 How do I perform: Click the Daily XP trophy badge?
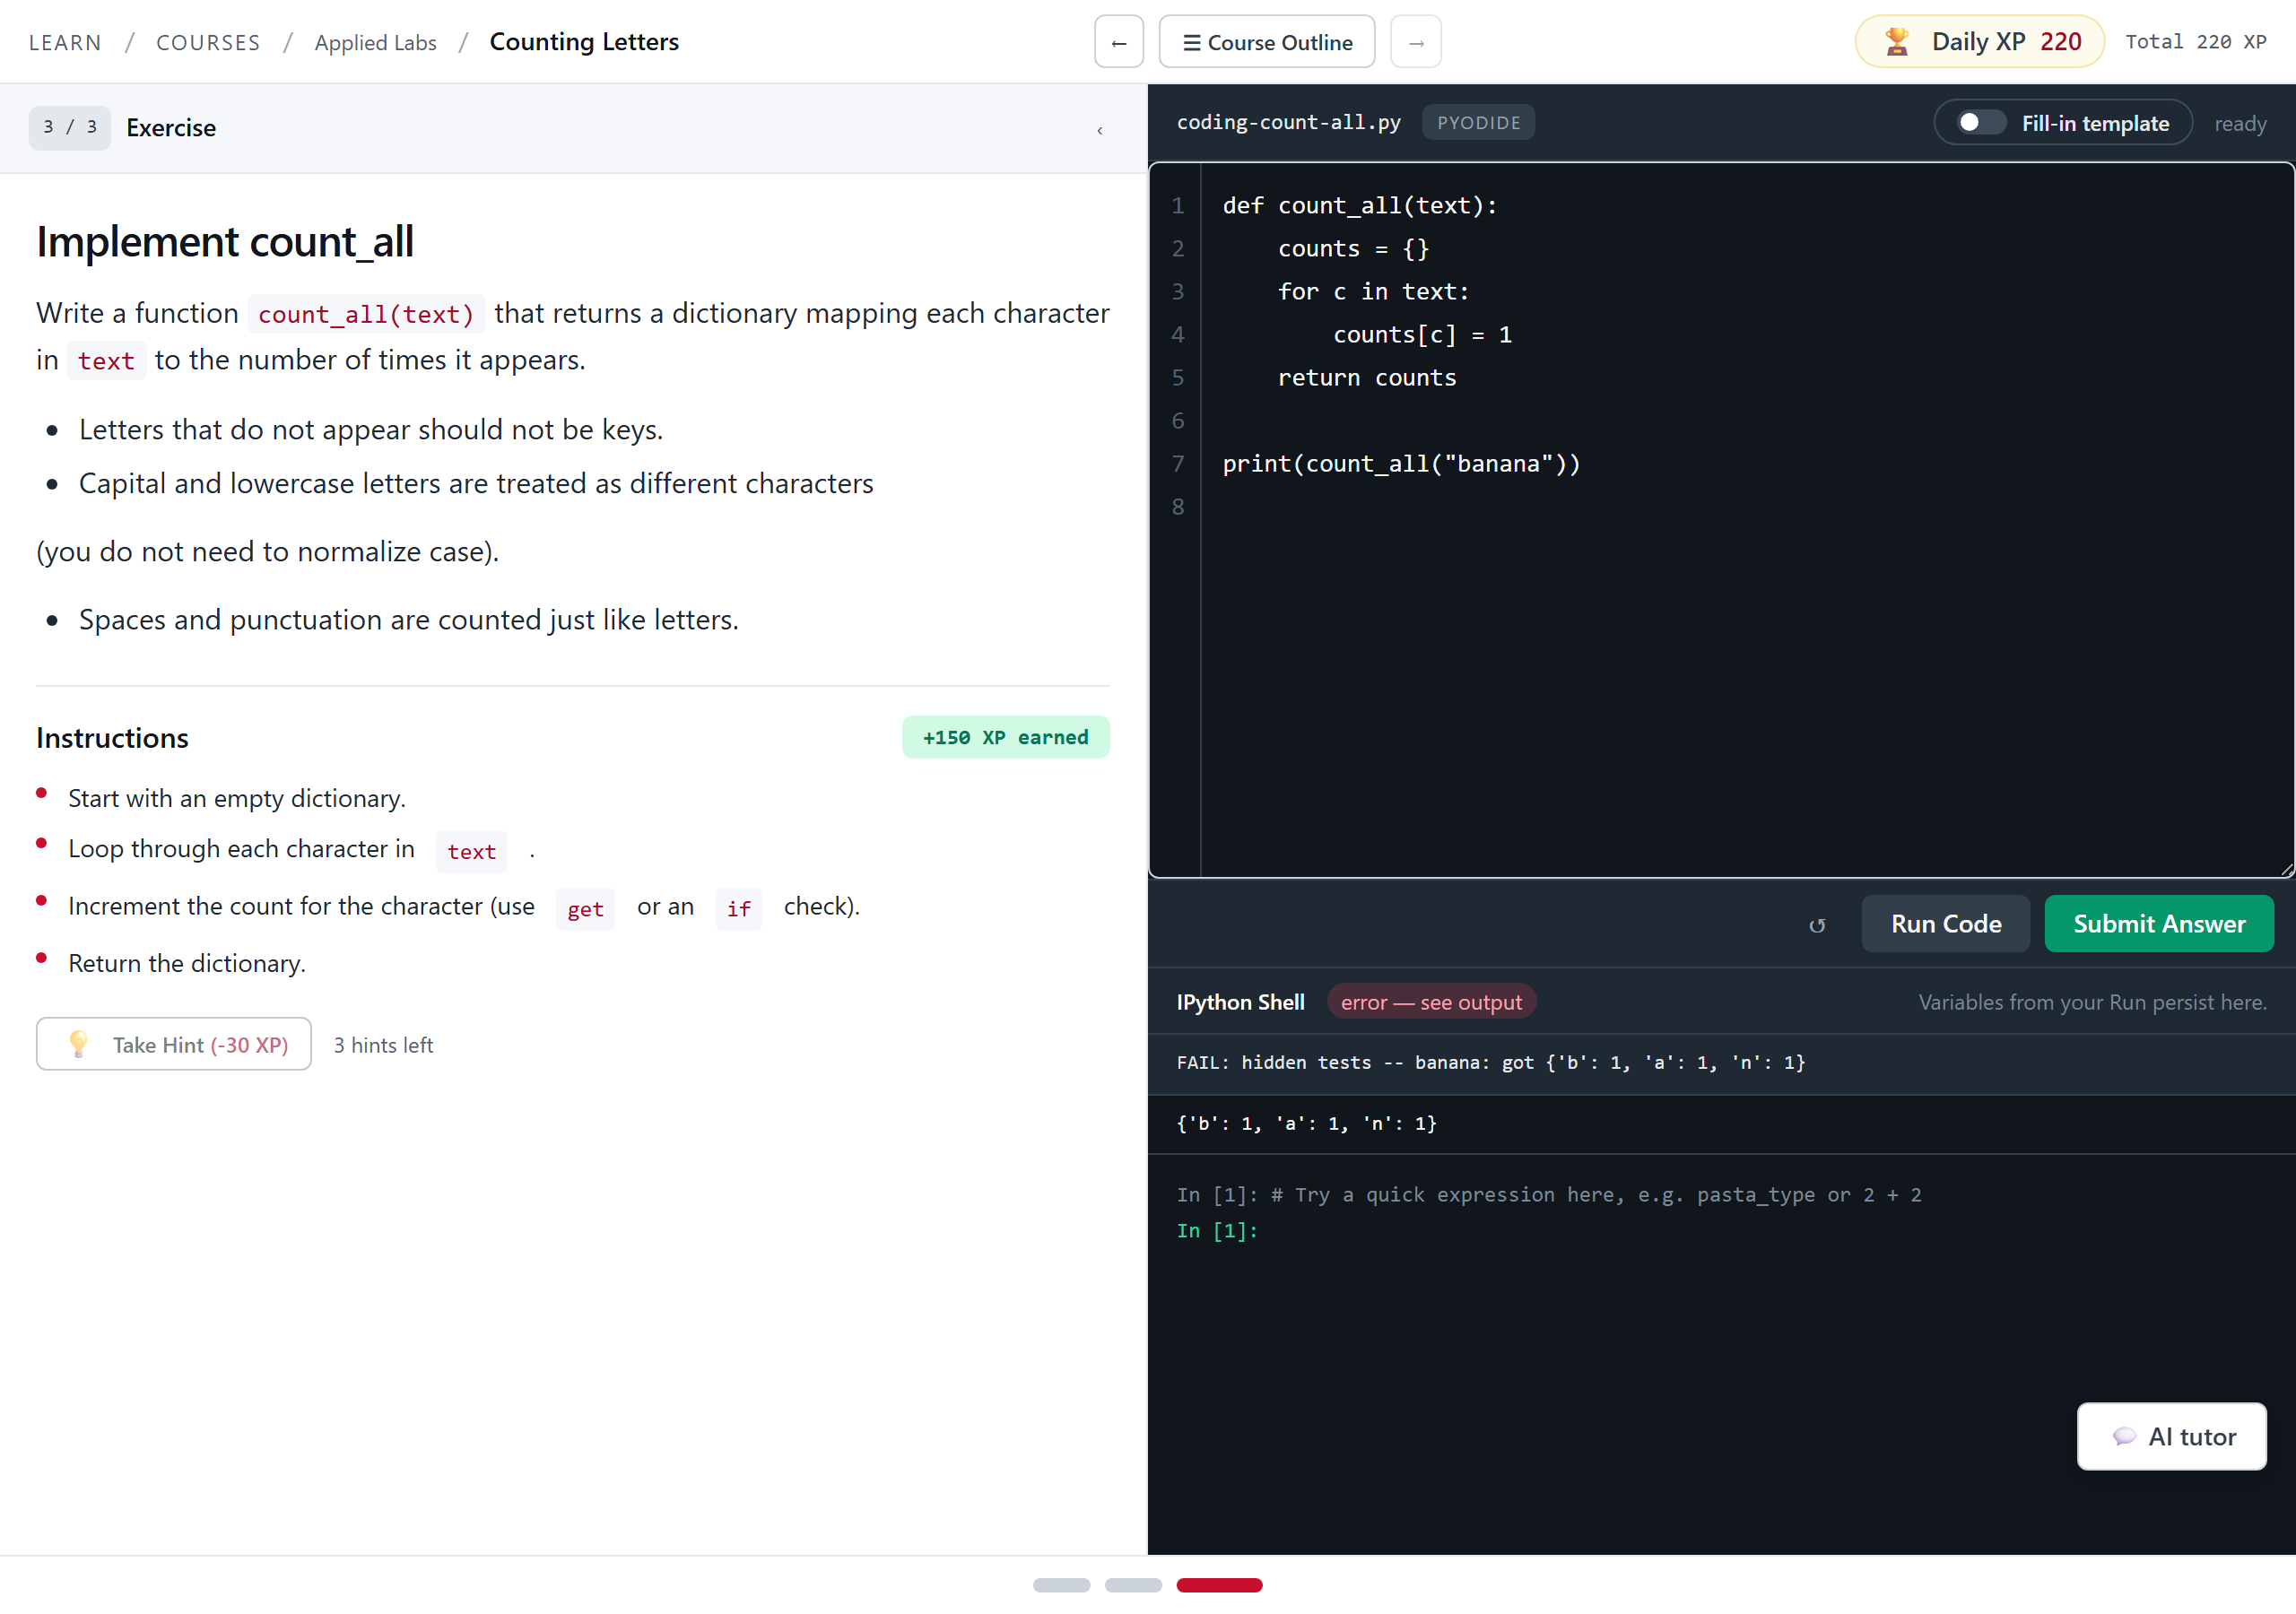[x=1979, y=42]
